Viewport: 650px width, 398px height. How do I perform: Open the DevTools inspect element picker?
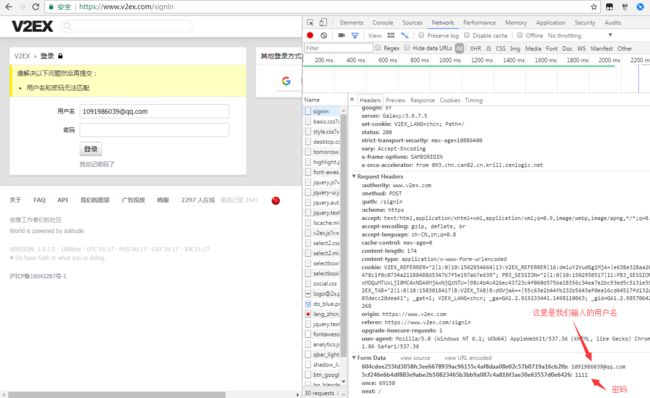310,22
